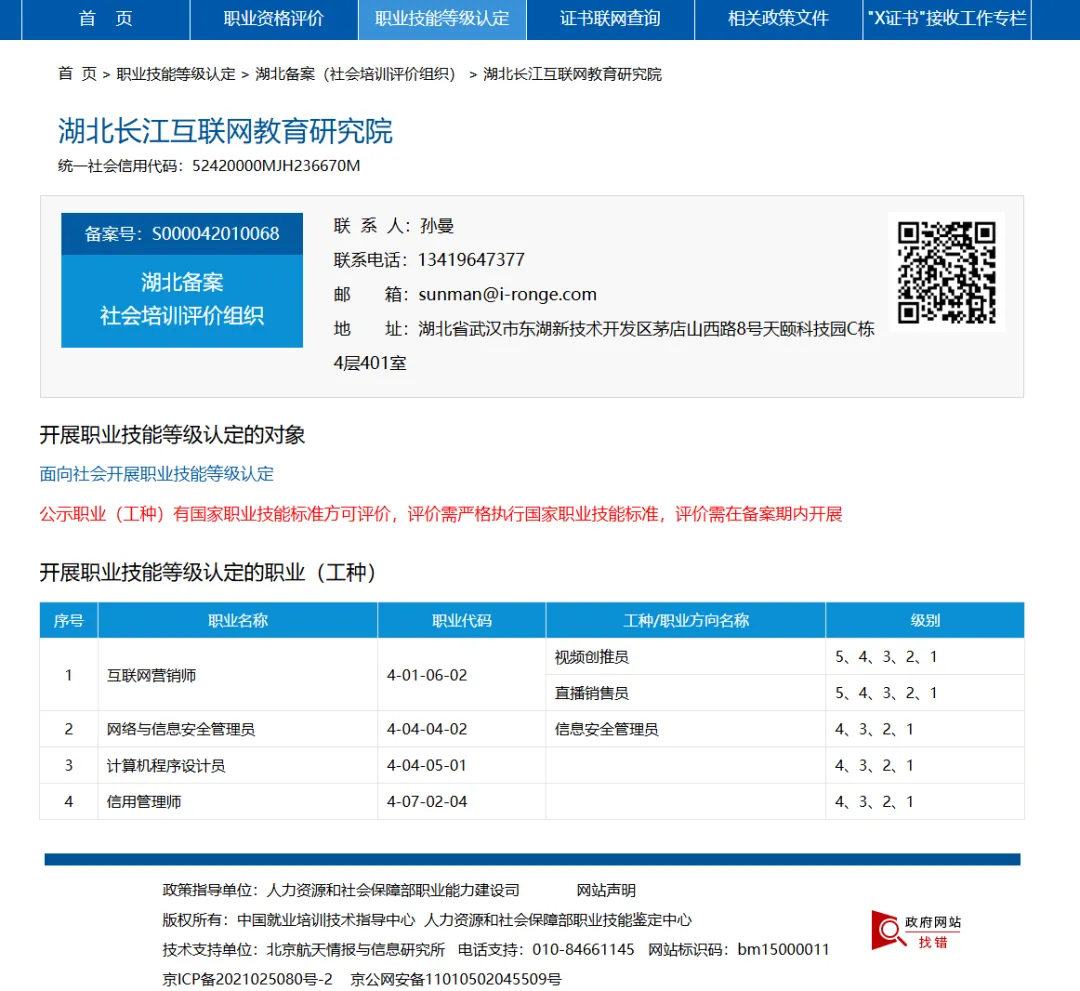Click the 职业技能等级认定 breadcrumb link
The width and height of the screenshot is (1080, 991).
[176, 74]
